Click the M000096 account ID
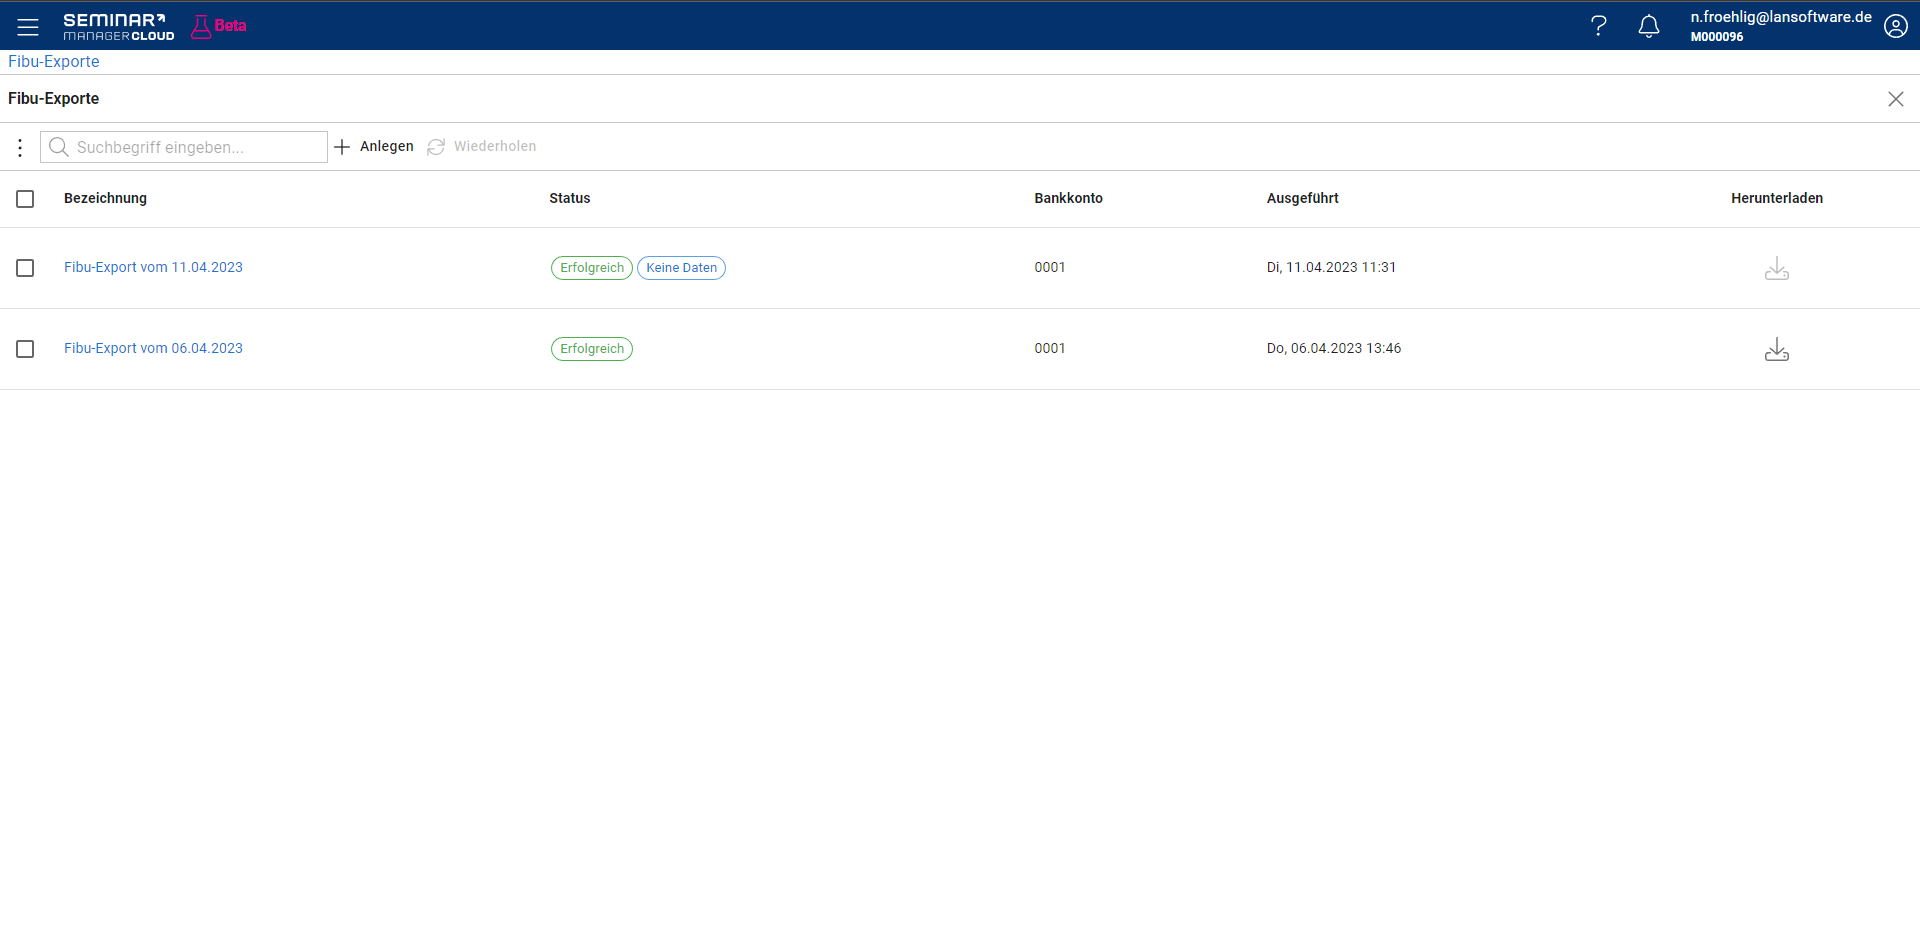1920x931 pixels. [x=1717, y=37]
